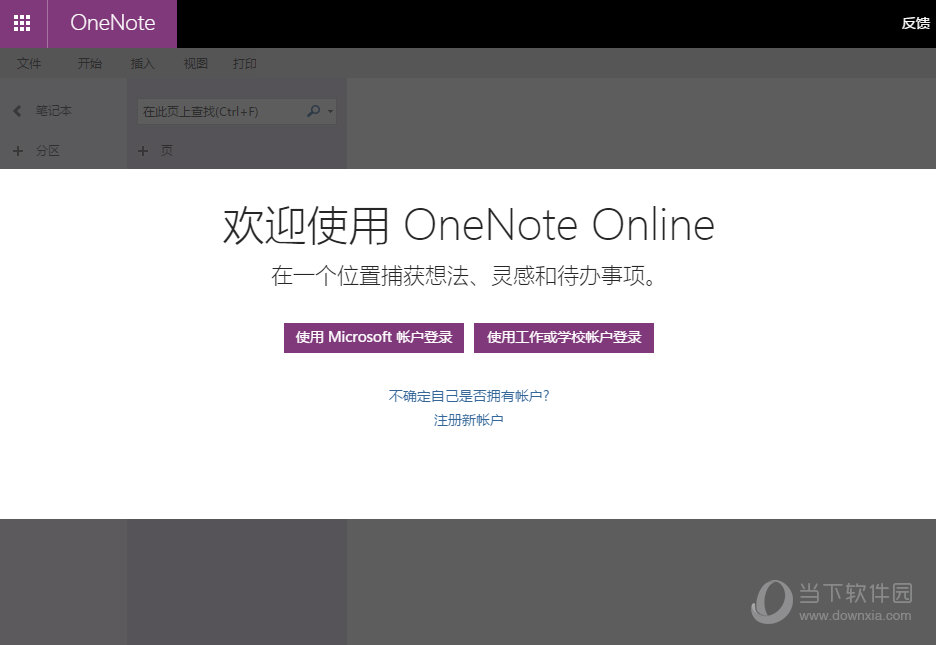Viewport: 936px width, 645px height.
Task: Click 使用工作或学校帐户登录 button
Action: point(564,338)
